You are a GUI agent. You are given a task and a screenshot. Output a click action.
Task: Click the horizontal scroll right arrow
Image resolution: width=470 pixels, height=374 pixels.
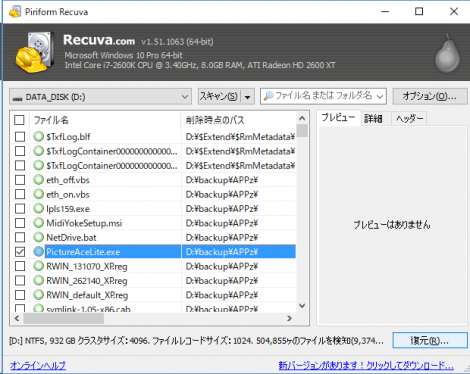coord(289,318)
